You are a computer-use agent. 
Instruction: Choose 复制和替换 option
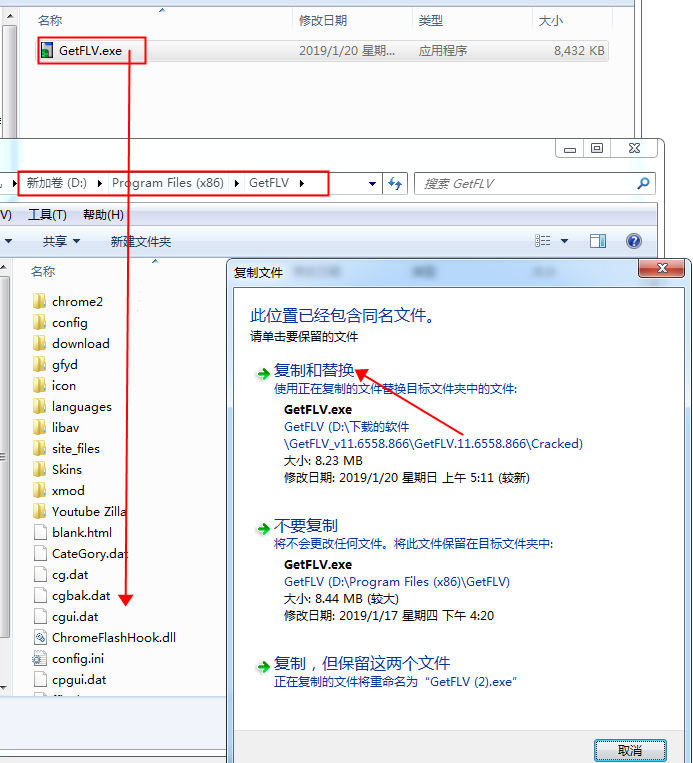[x=314, y=370]
